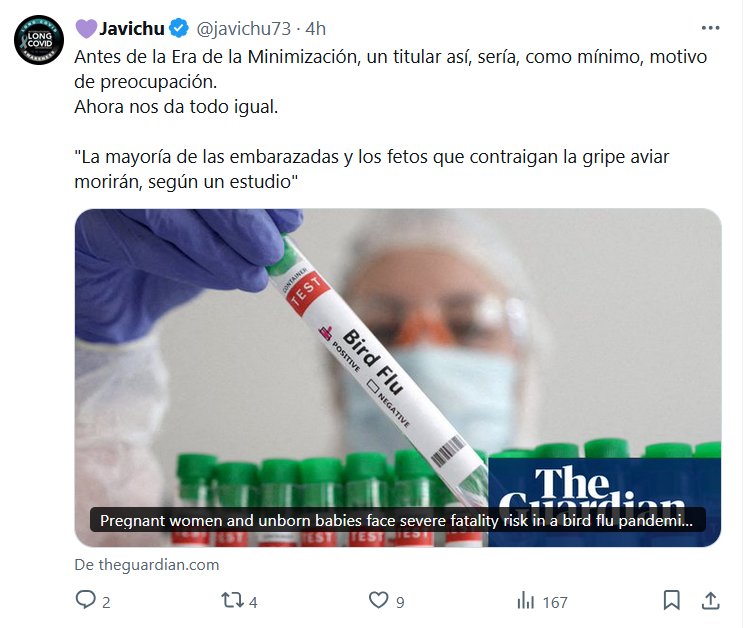
Task: Open view analytics bar chart icon
Action: point(526,600)
